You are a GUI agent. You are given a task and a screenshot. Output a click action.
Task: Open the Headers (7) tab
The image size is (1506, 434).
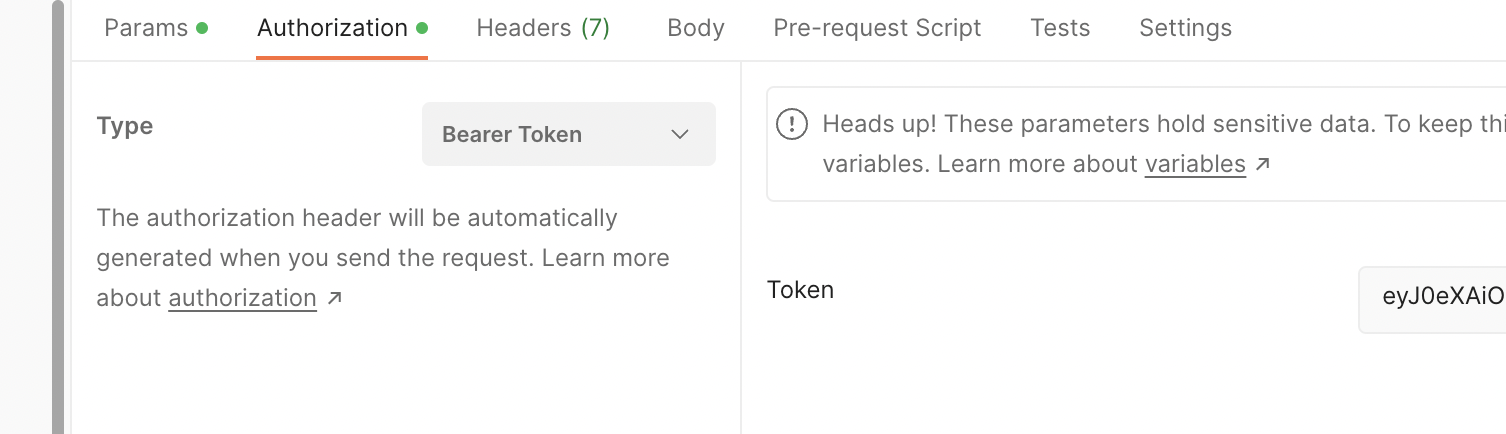pos(543,28)
